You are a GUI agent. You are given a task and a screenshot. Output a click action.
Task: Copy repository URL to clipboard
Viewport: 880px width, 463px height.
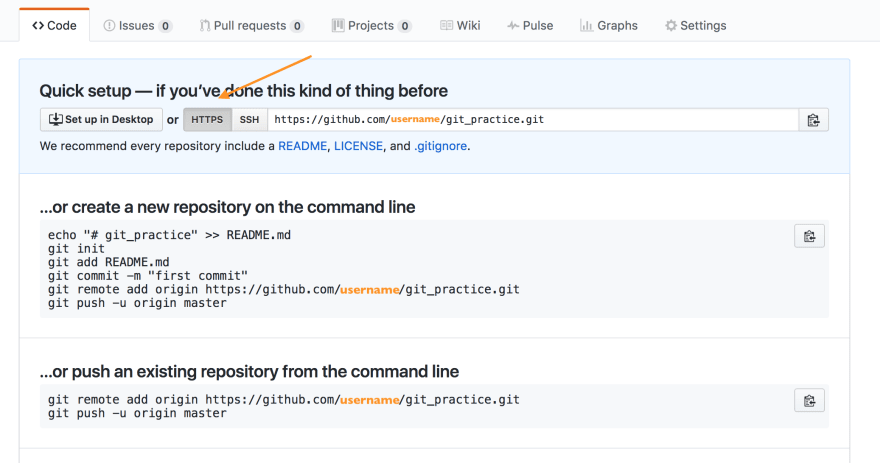coord(813,120)
